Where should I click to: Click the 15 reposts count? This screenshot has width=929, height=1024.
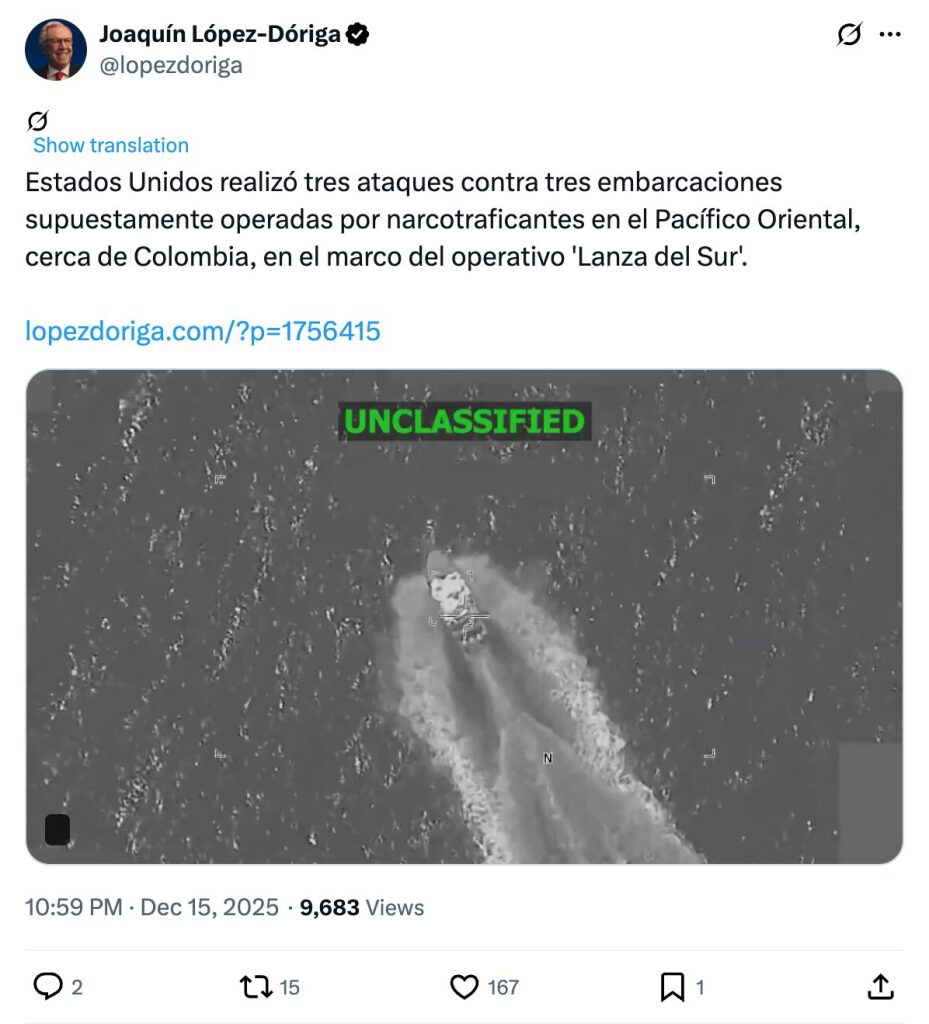click(289, 987)
